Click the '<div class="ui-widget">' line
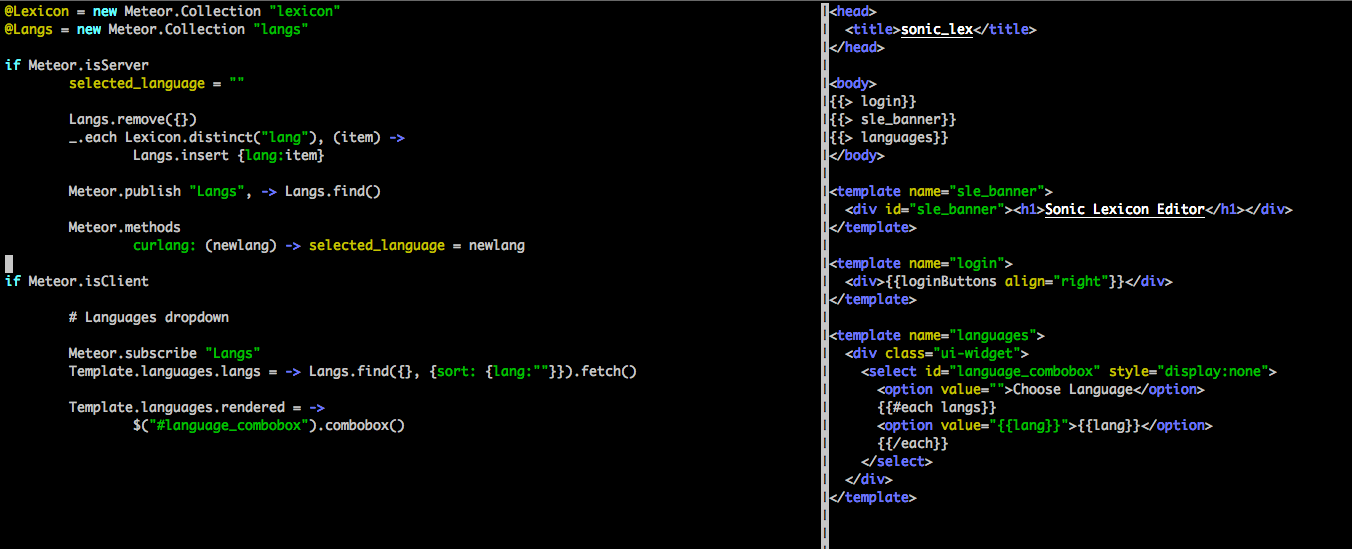The height and width of the screenshot is (549, 1352). (x=937, y=353)
